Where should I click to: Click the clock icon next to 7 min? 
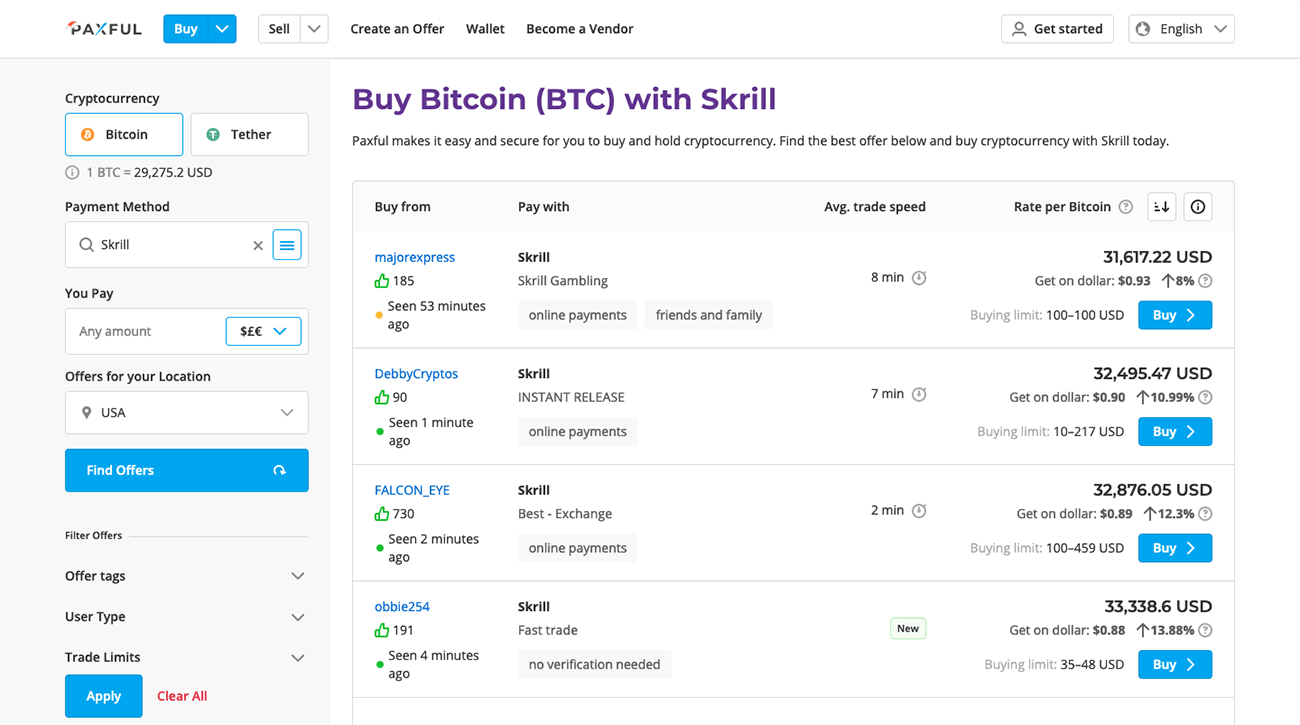[x=919, y=394]
